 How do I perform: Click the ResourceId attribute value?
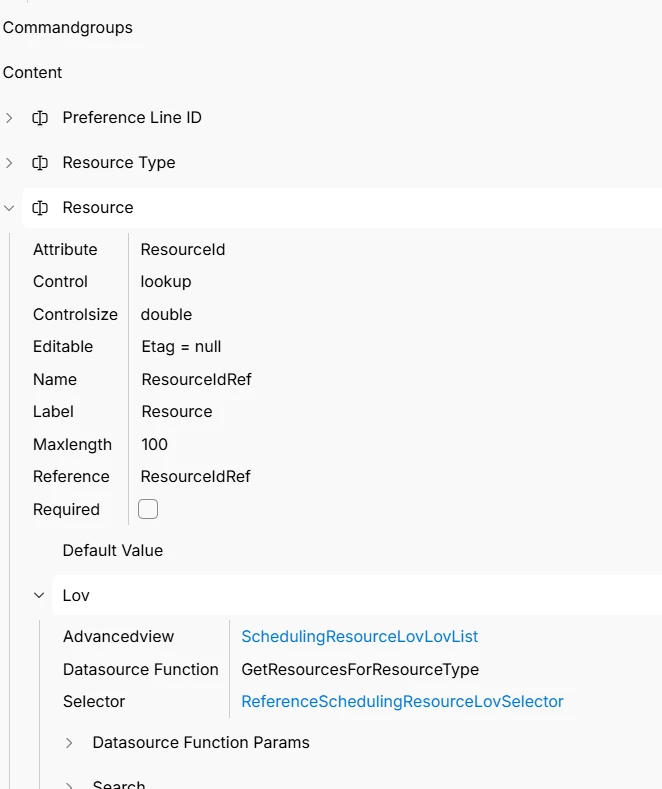click(x=183, y=250)
